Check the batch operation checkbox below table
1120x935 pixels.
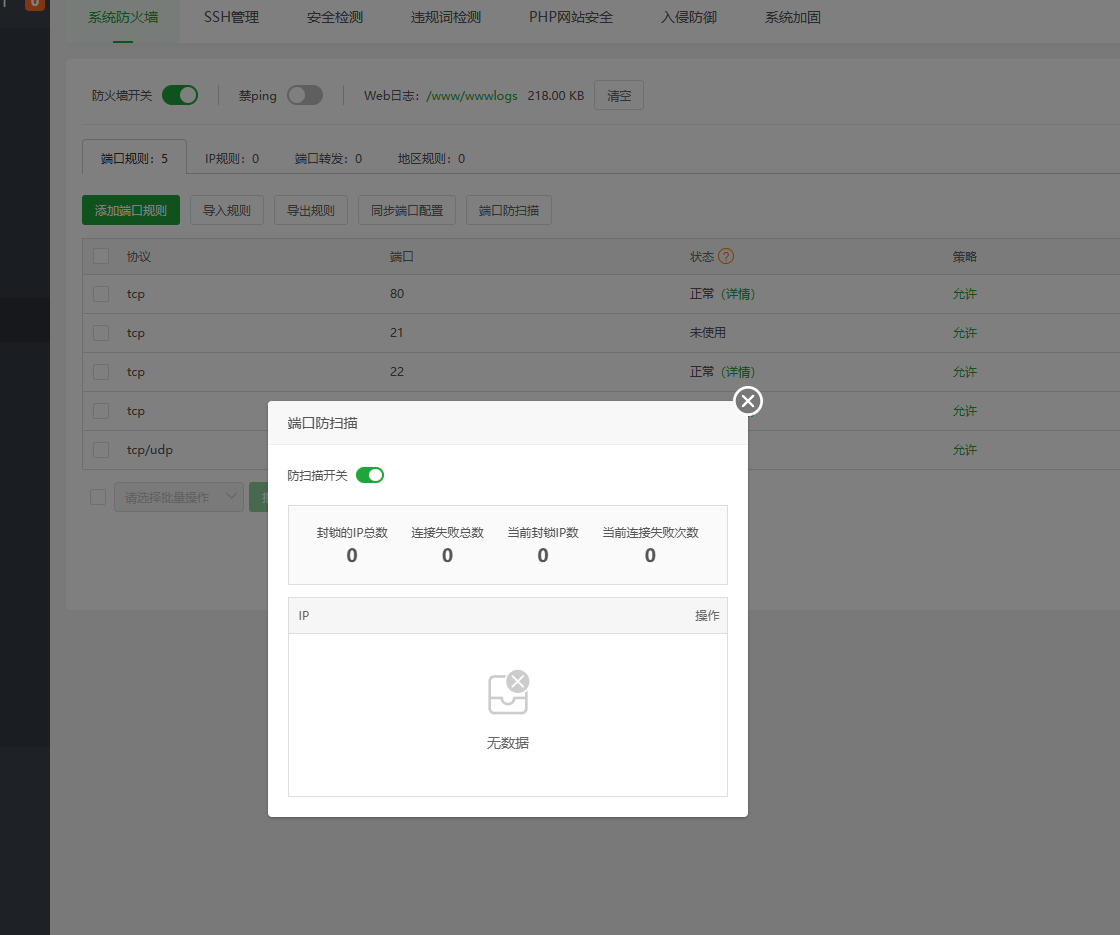98,497
